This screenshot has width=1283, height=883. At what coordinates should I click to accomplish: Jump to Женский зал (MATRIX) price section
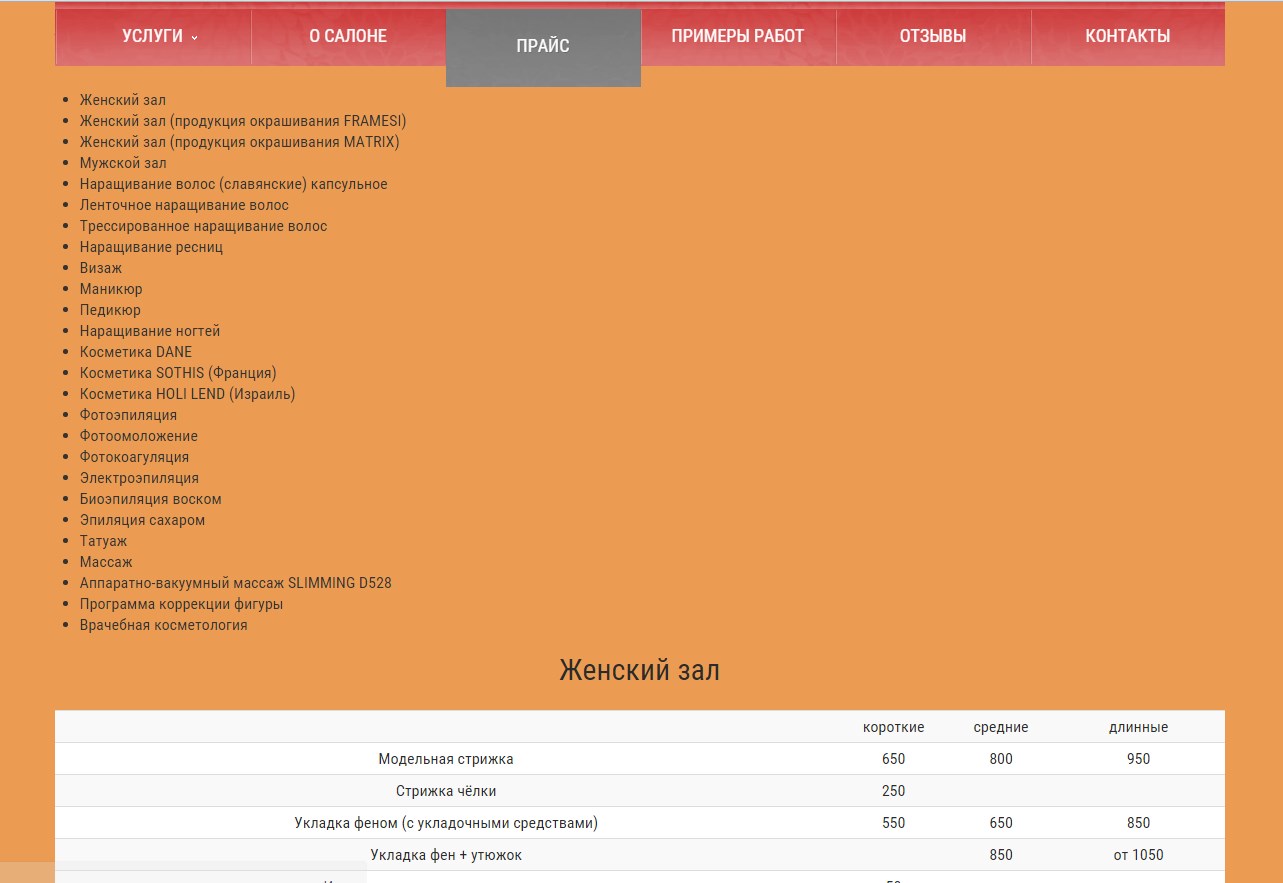pyautogui.click(x=239, y=142)
